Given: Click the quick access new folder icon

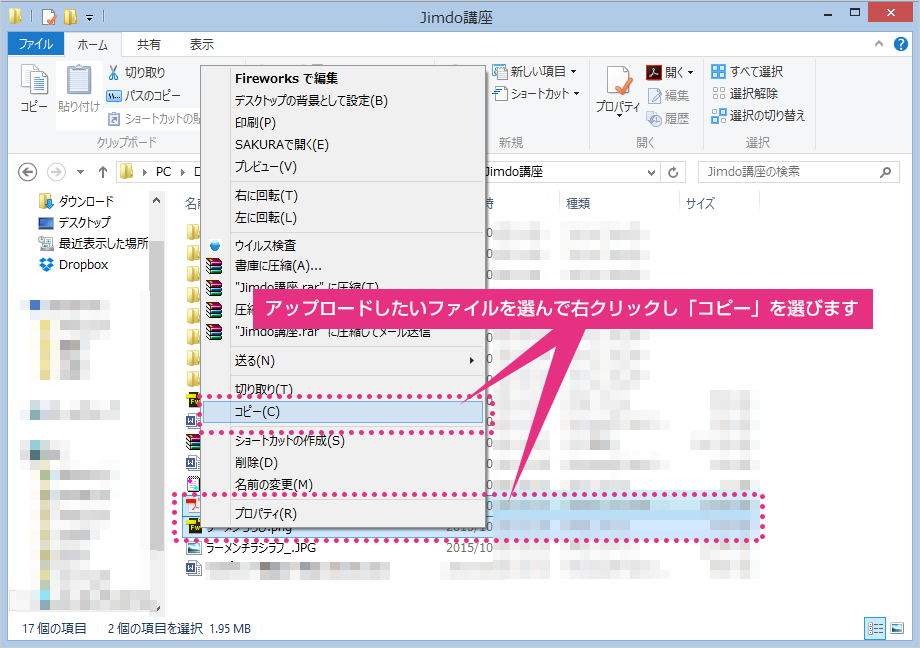Looking at the screenshot, I should point(70,17).
